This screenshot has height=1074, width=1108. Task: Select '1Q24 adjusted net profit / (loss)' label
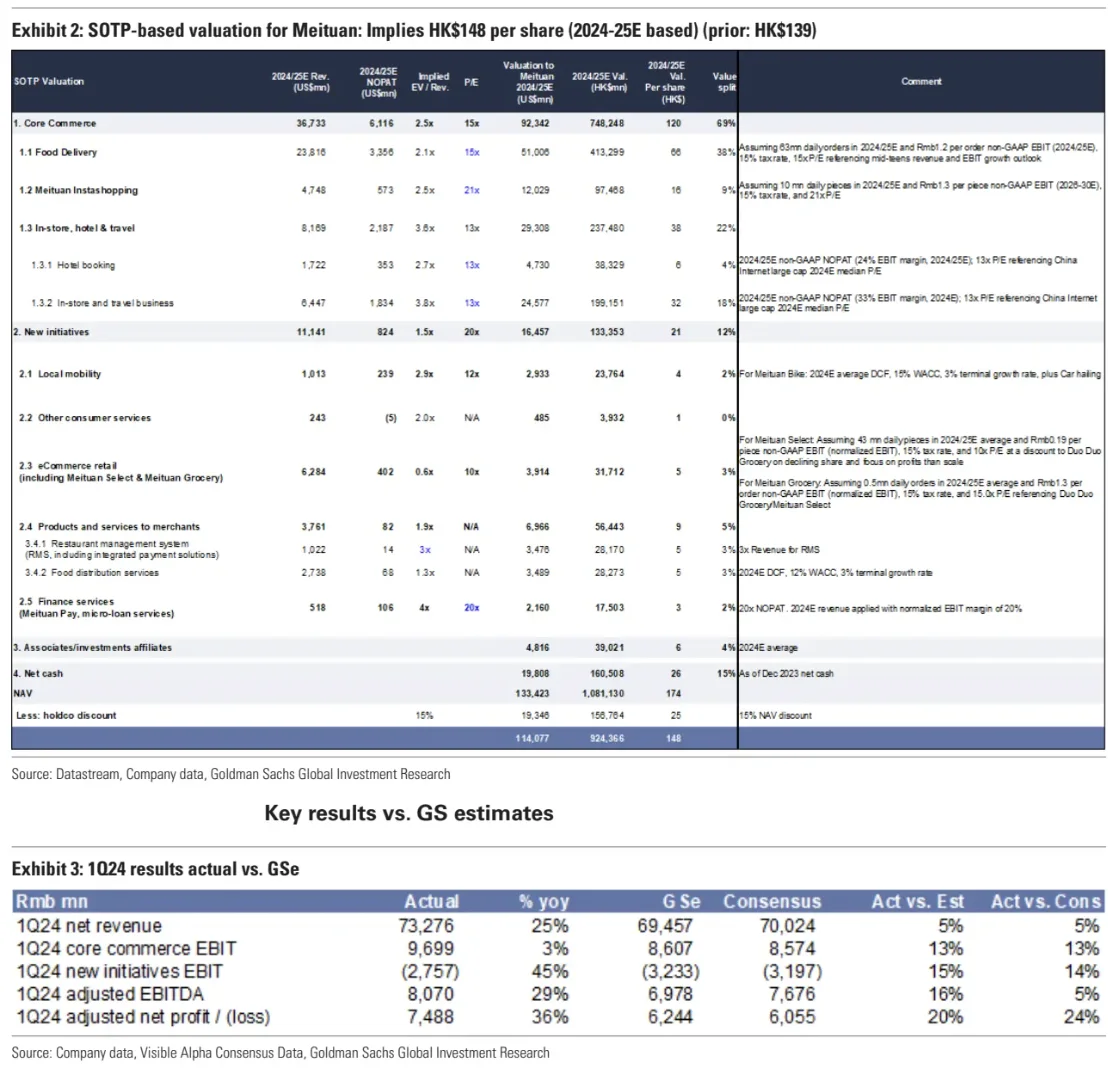point(143,1017)
